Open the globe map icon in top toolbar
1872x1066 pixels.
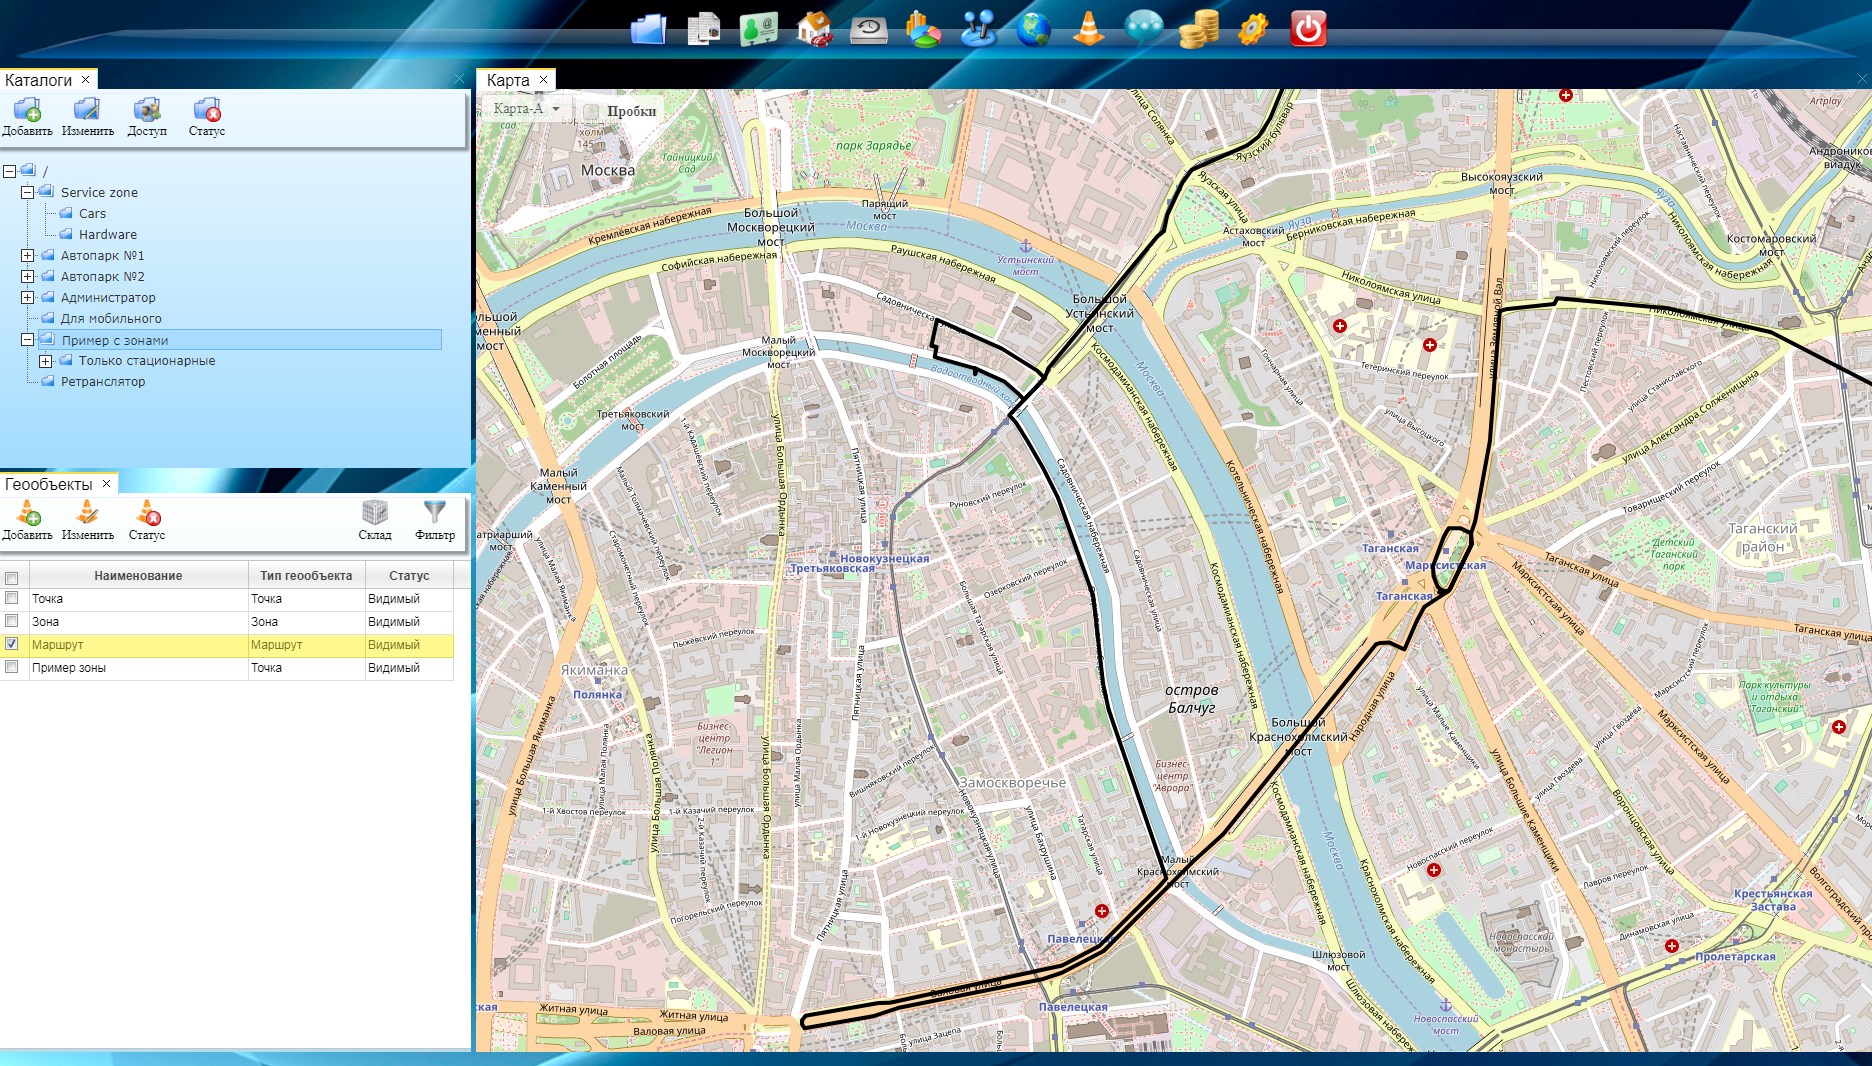[1033, 29]
